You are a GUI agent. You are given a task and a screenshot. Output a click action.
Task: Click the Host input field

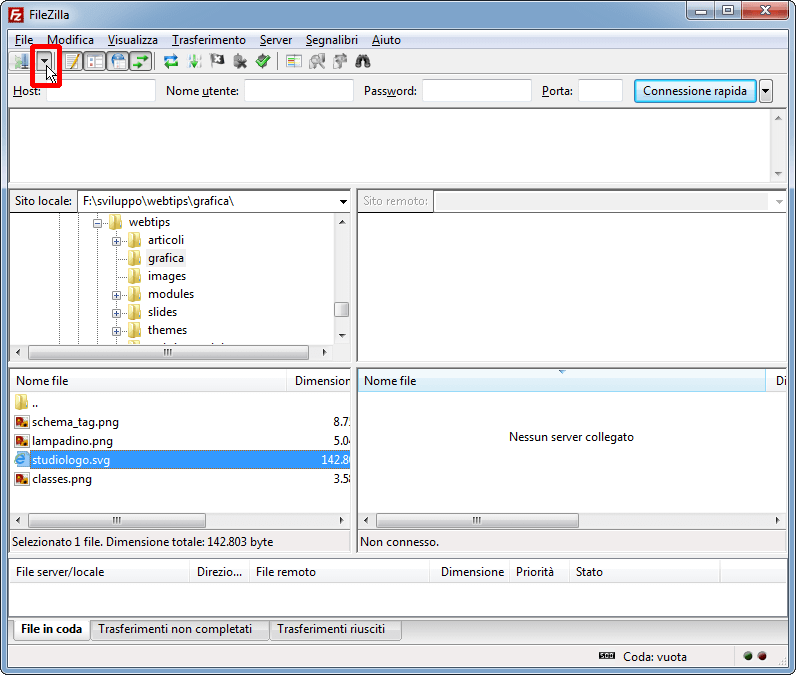pos(100,91)
